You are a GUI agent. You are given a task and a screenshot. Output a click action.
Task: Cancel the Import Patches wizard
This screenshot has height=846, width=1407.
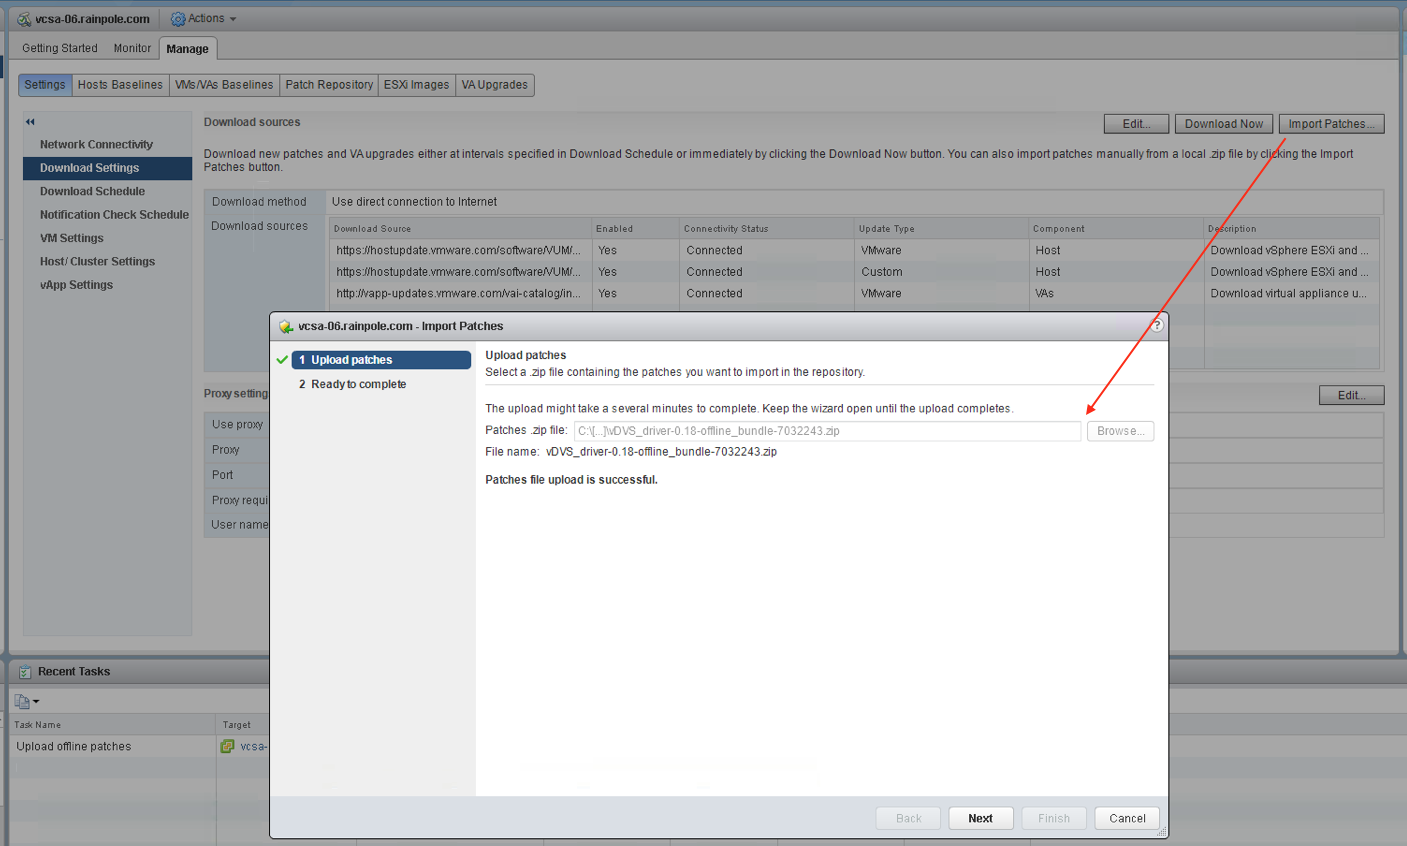(x=1127, y=818)
